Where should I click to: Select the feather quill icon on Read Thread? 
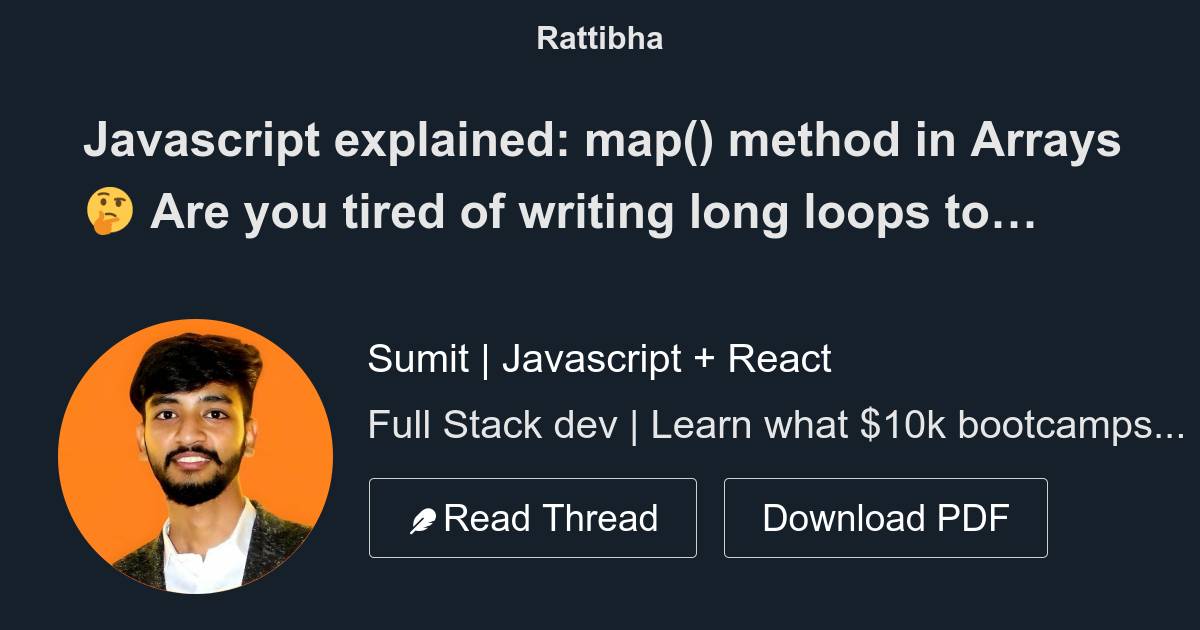(x=425, y=517)
